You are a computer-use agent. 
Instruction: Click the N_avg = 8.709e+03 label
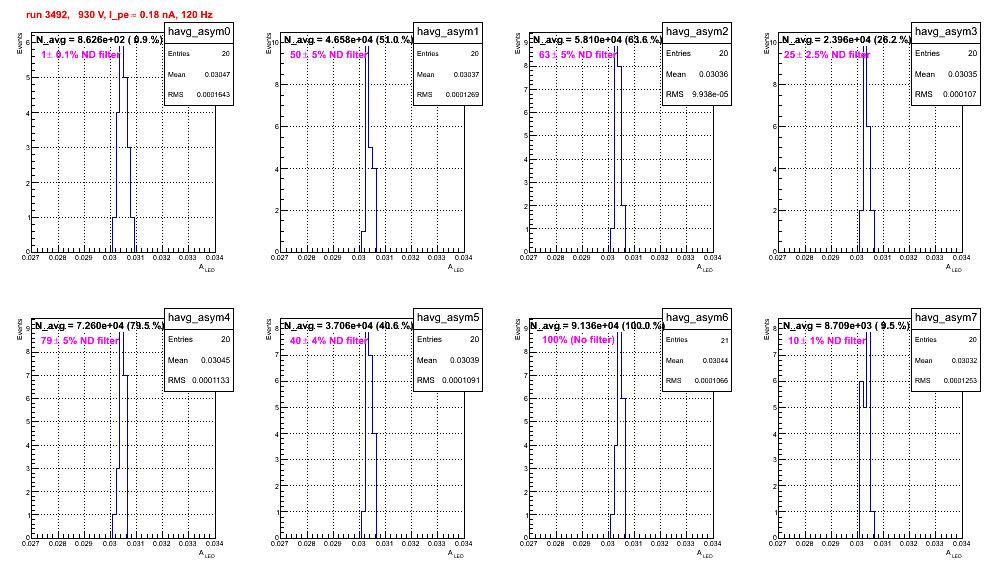(x=846, y=326)
